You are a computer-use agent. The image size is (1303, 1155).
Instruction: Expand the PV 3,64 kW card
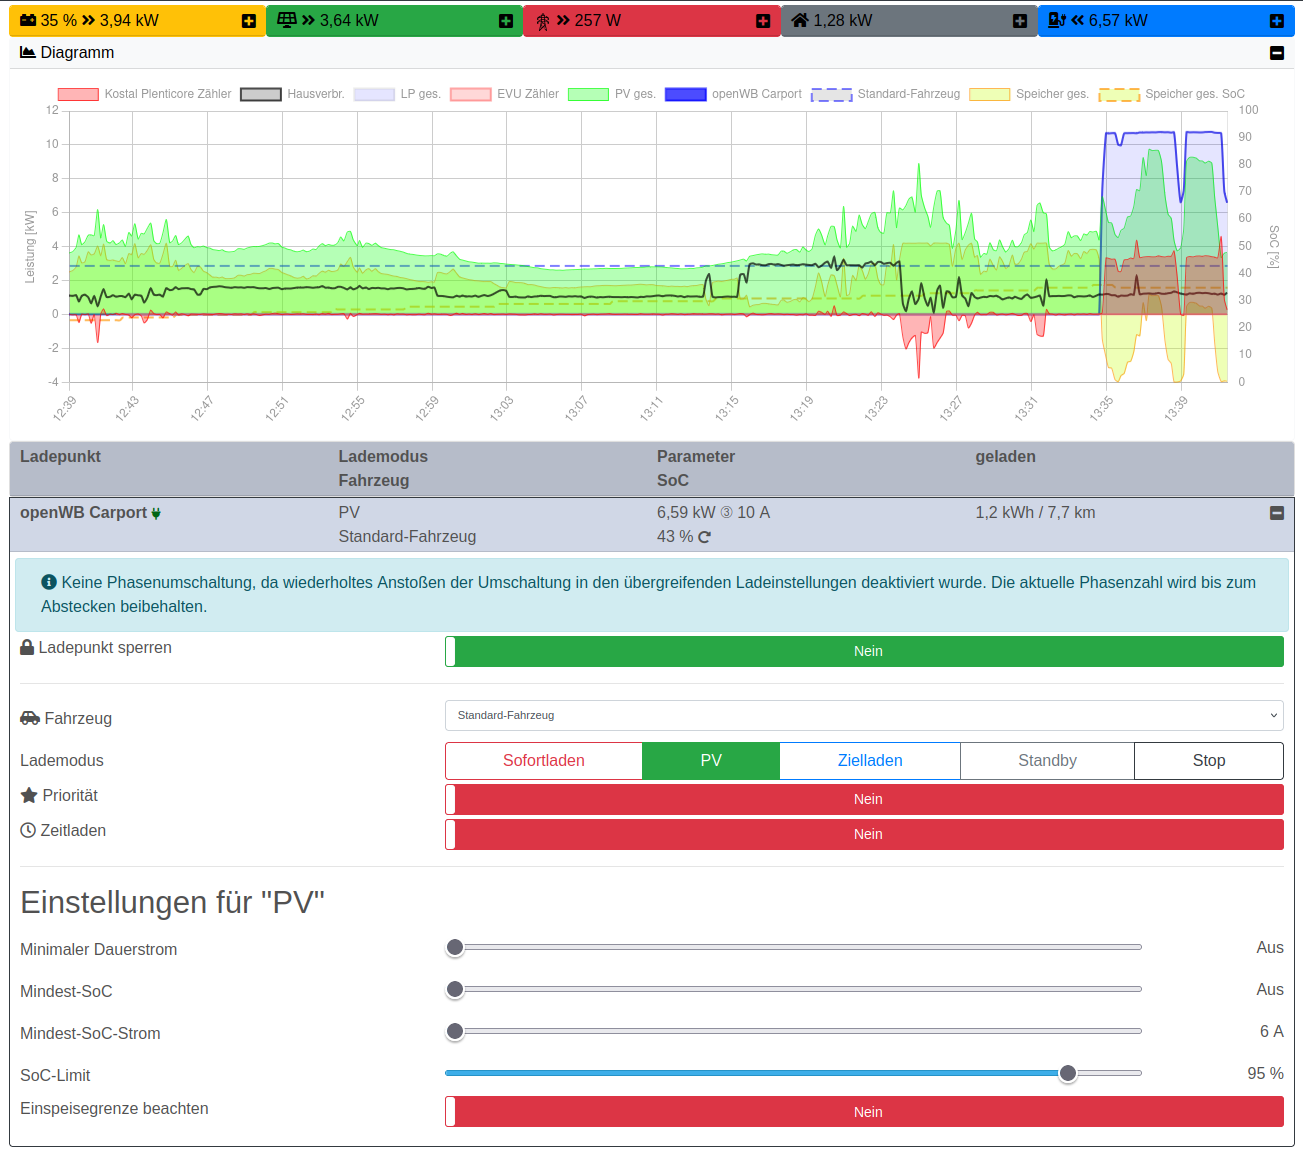pos(506,21)
